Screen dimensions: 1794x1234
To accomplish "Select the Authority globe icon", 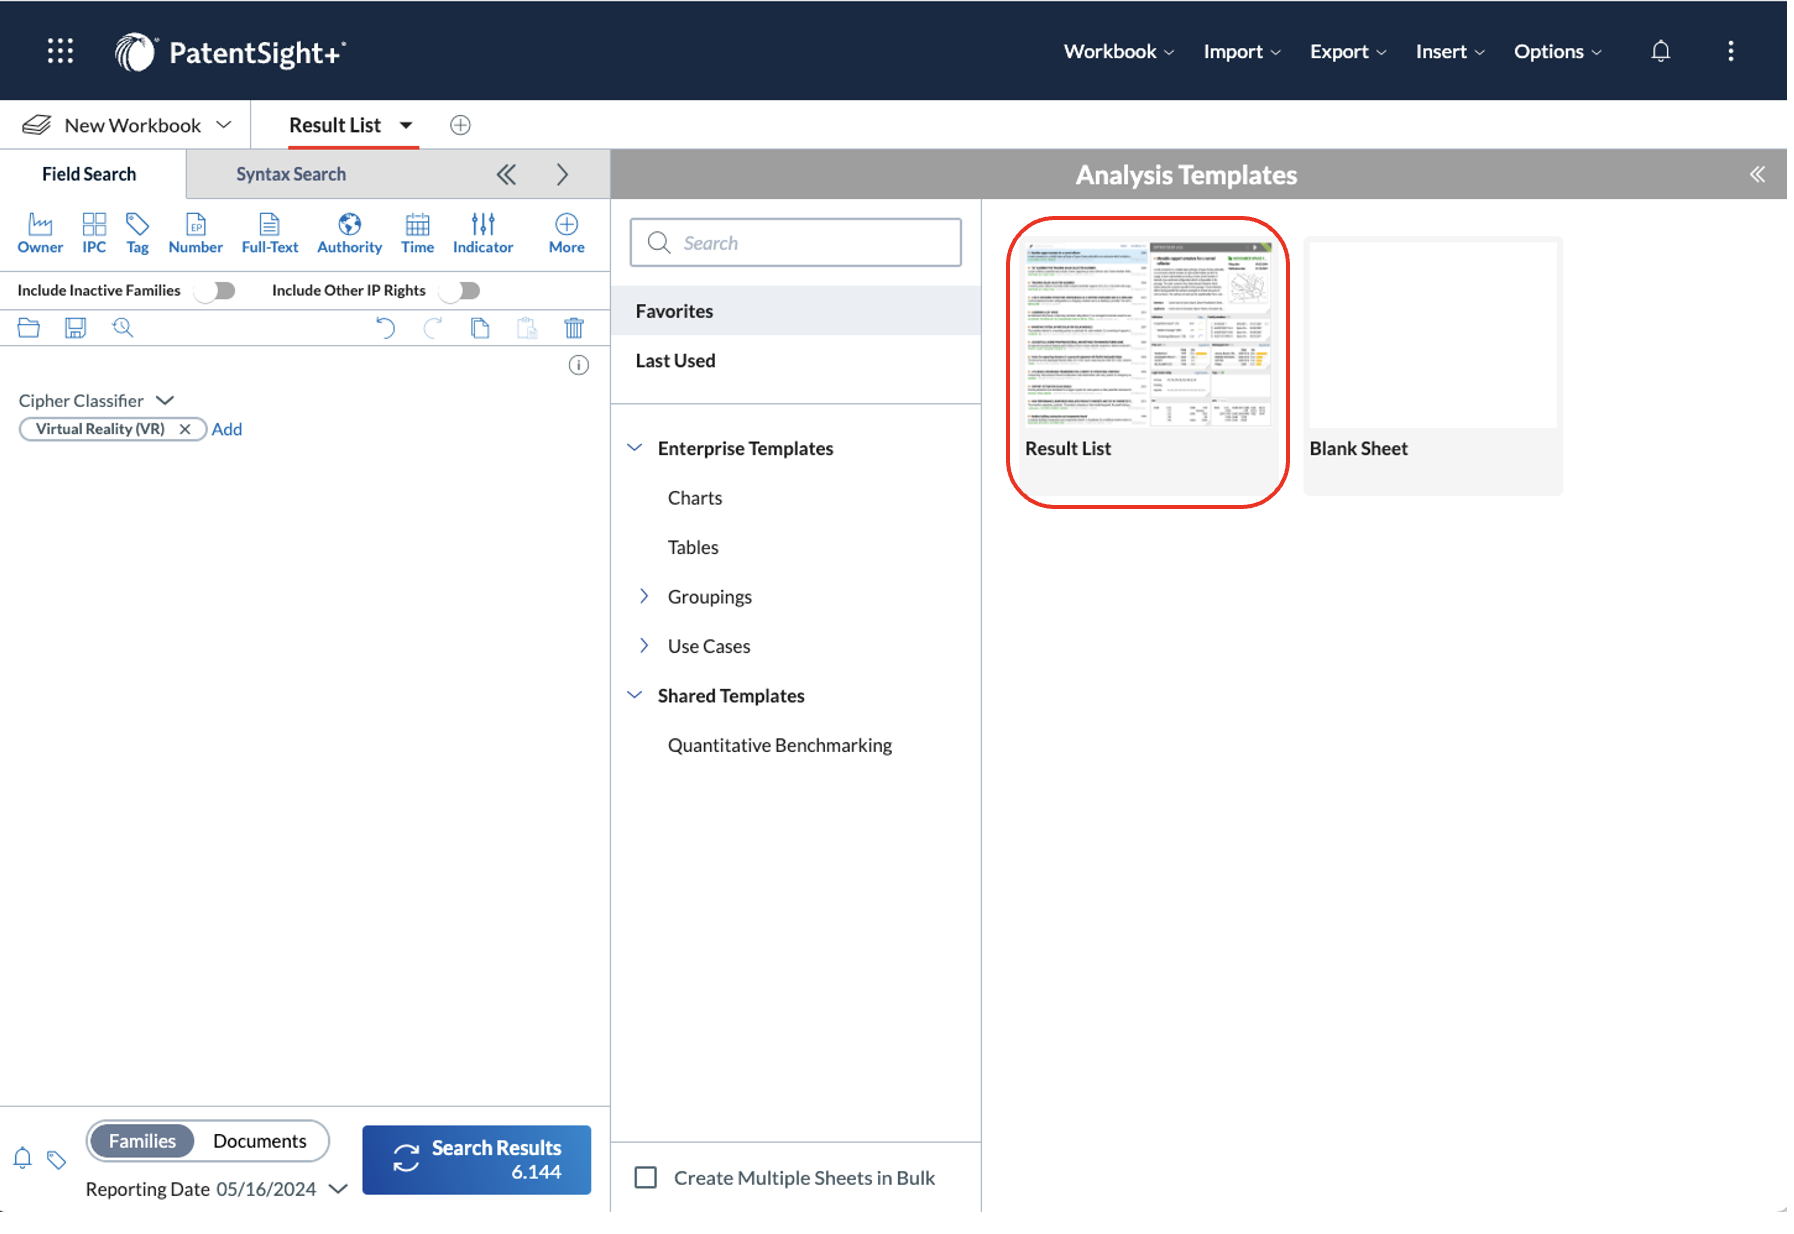I will pos(349,233).
